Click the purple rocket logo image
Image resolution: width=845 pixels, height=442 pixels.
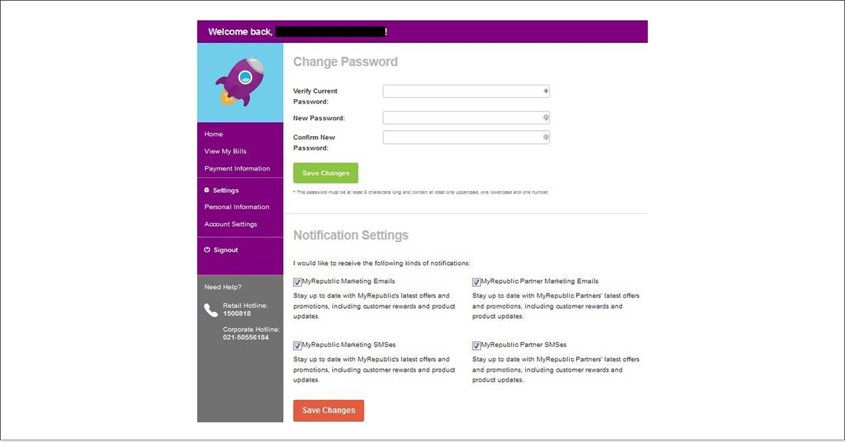pyautogui.click(x=240, y=82)
